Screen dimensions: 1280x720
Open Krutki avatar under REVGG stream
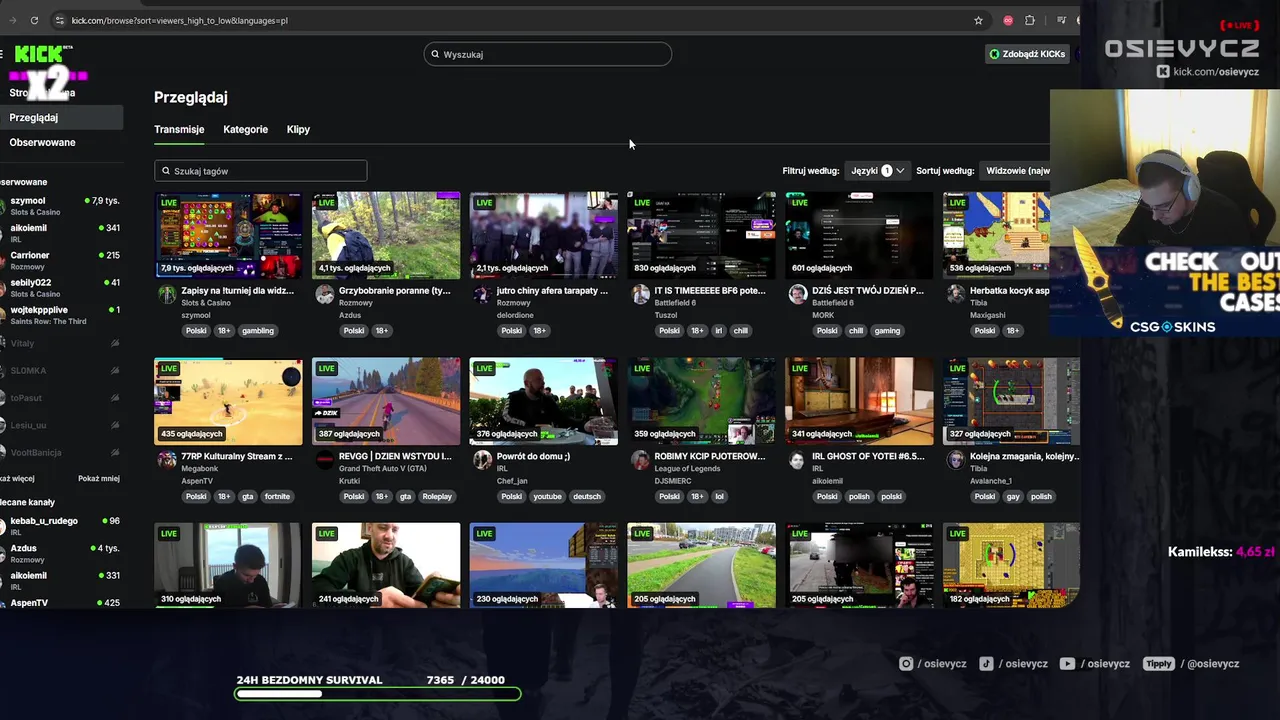pos(324,460)
